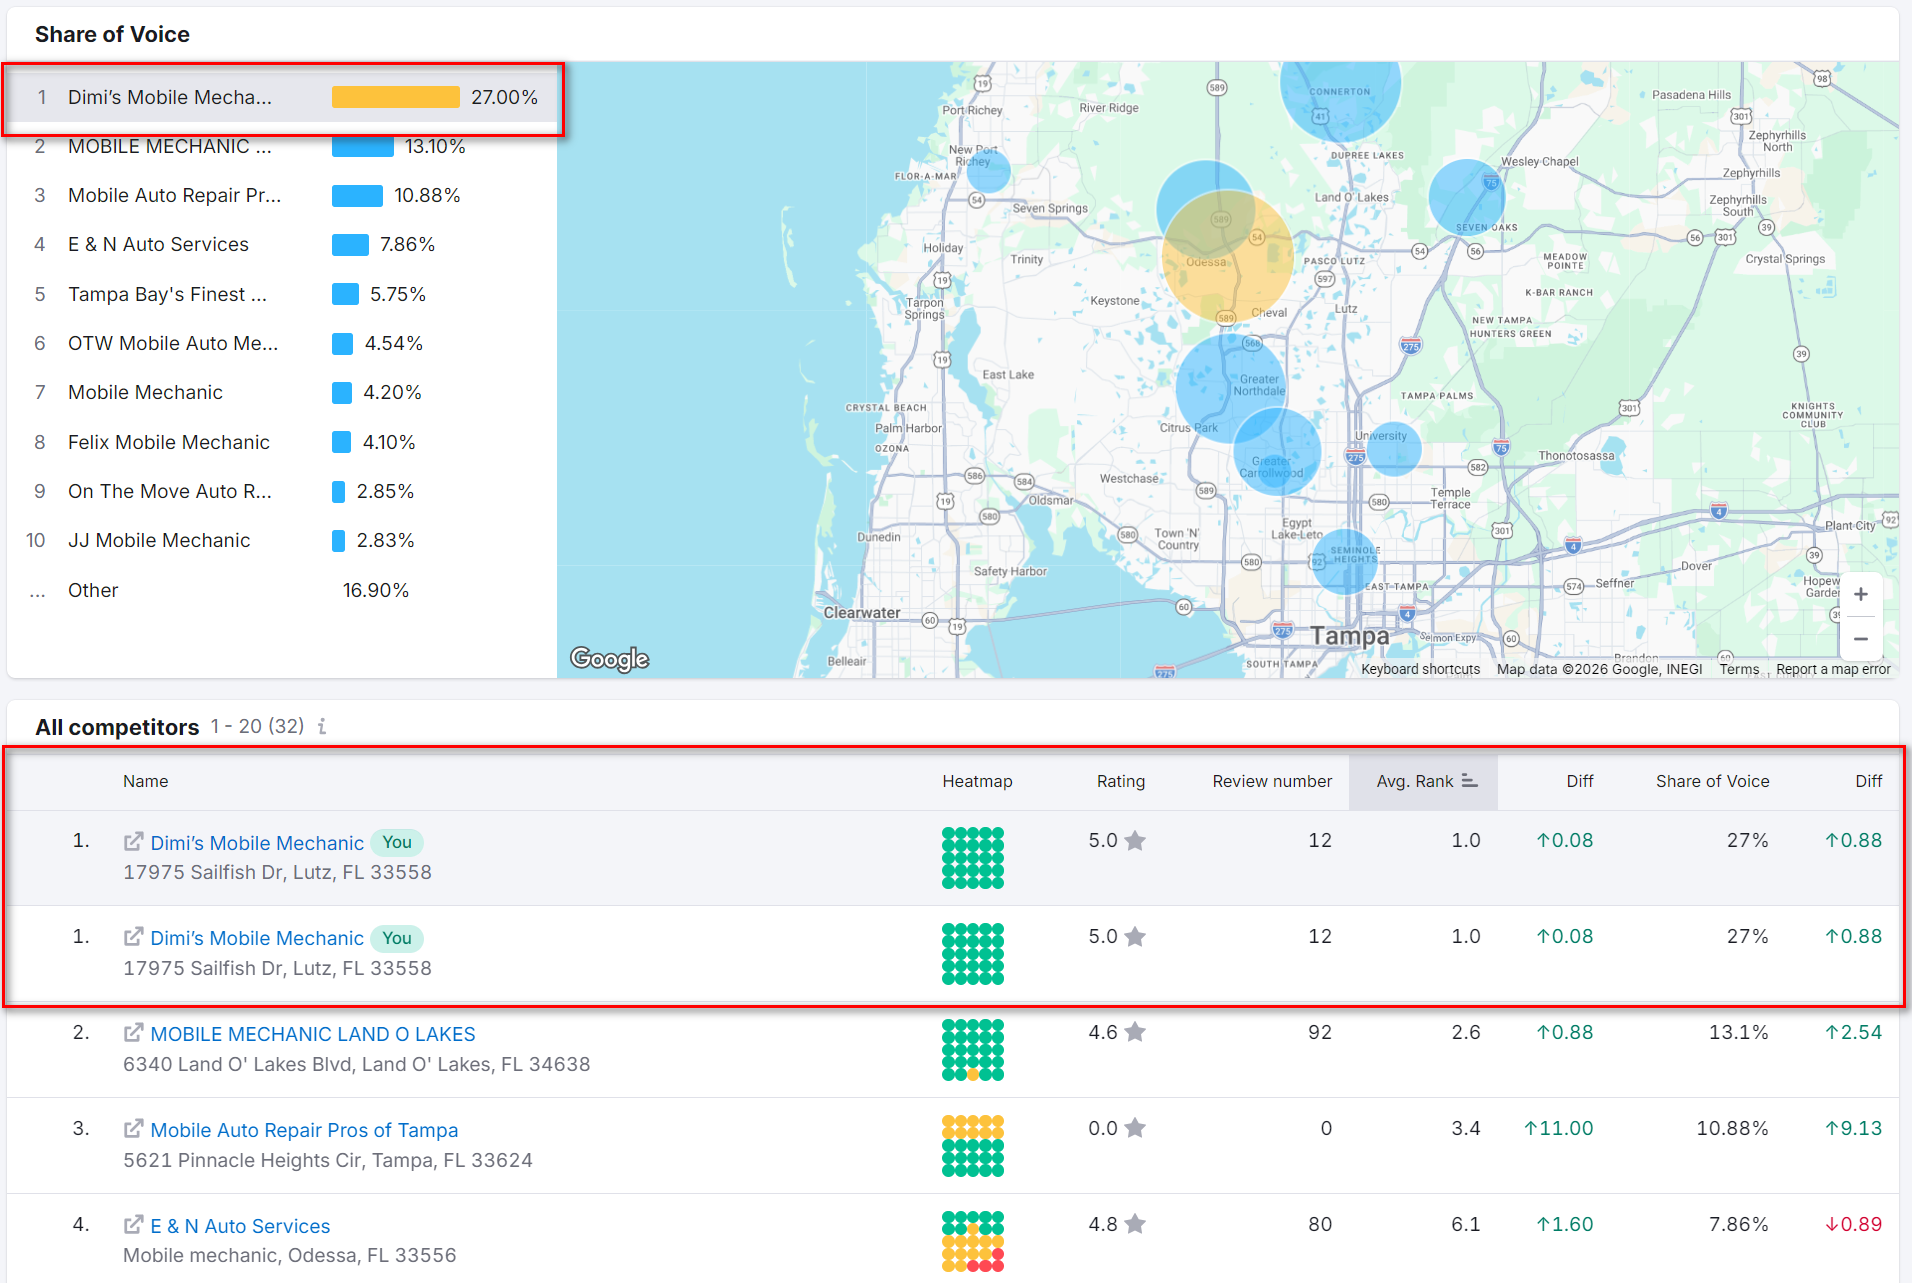Screen dimensions: 1912x1283
Task: Click the heatmap dots for E & N Auto Services
Action: point(972,1241)
